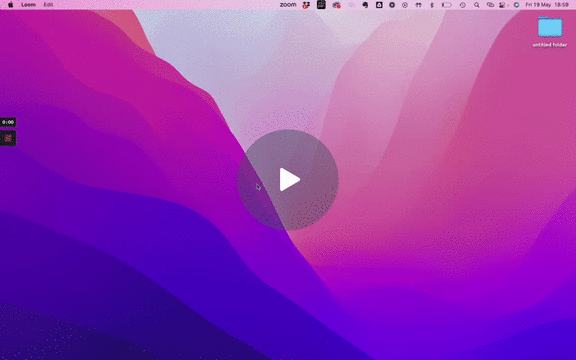Image resolution: width=576 pixels, height=360 pixels.
Task: Click the zoom icon in the menu bar
Action: [288, 5]
